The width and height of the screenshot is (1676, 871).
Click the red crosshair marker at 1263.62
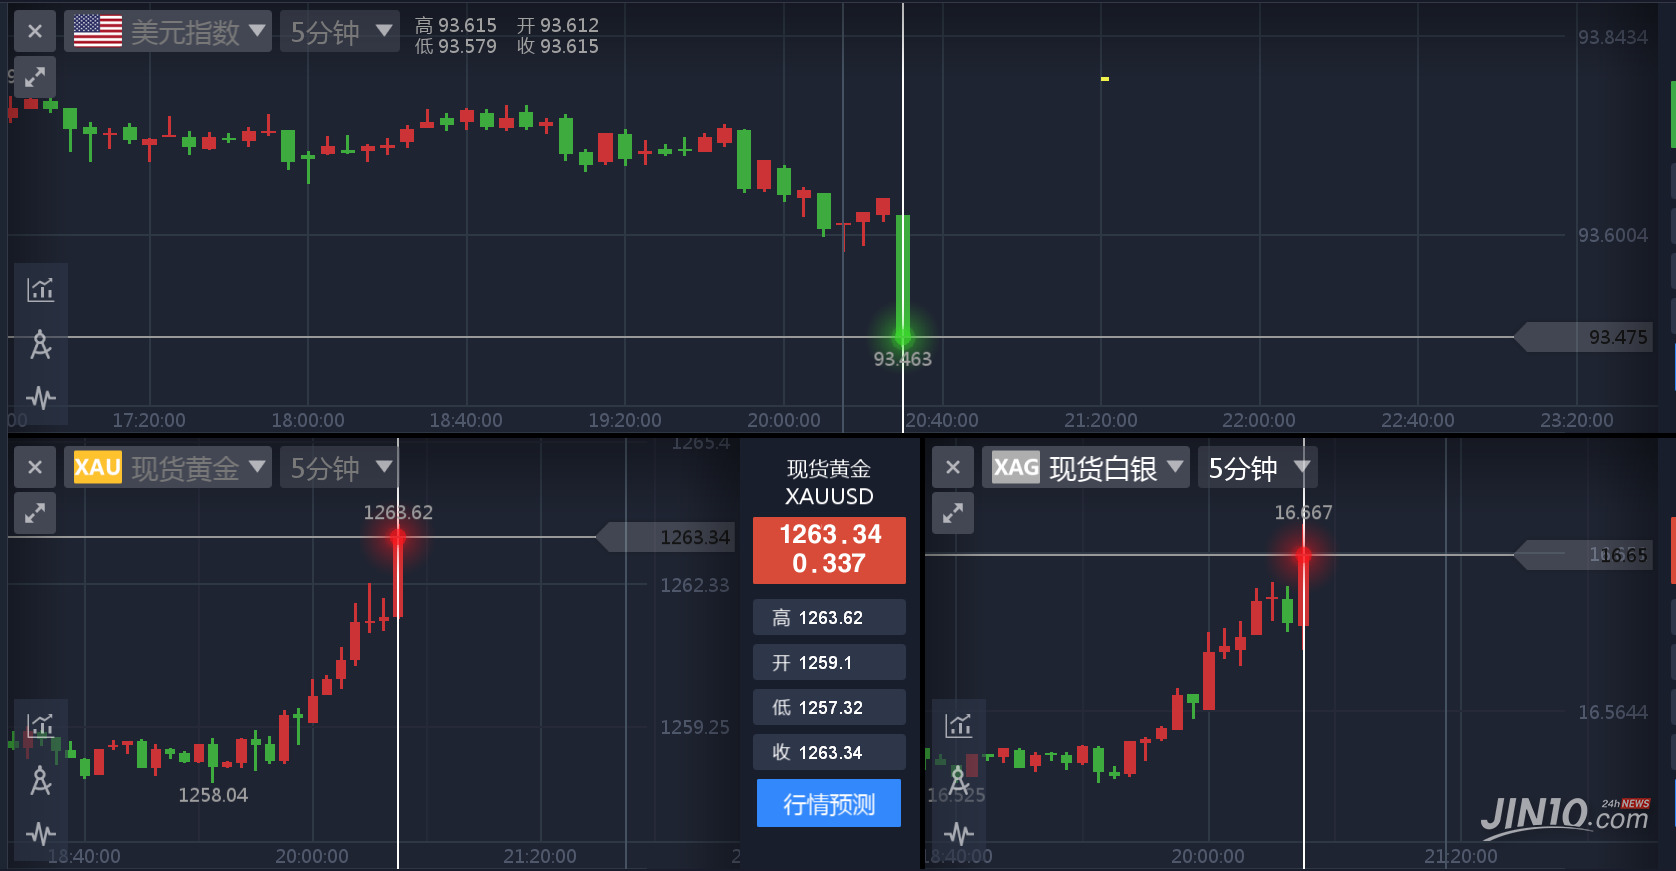tap(398, 537)
